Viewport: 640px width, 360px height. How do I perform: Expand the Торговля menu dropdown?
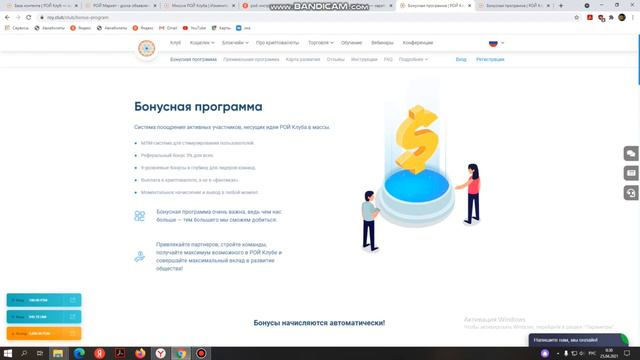click(321, 43)
